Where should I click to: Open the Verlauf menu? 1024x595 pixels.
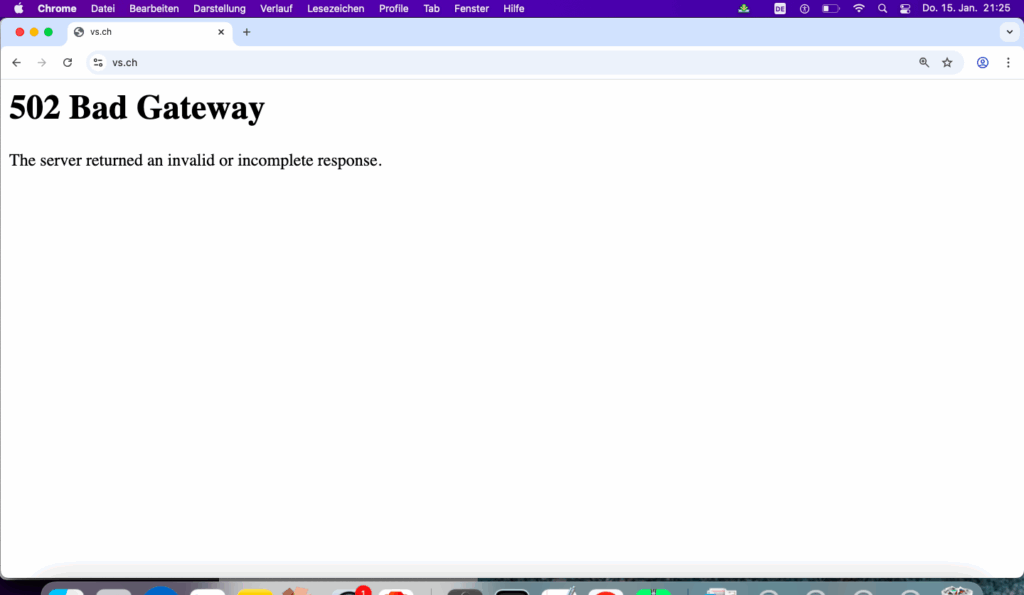[276, 8]
